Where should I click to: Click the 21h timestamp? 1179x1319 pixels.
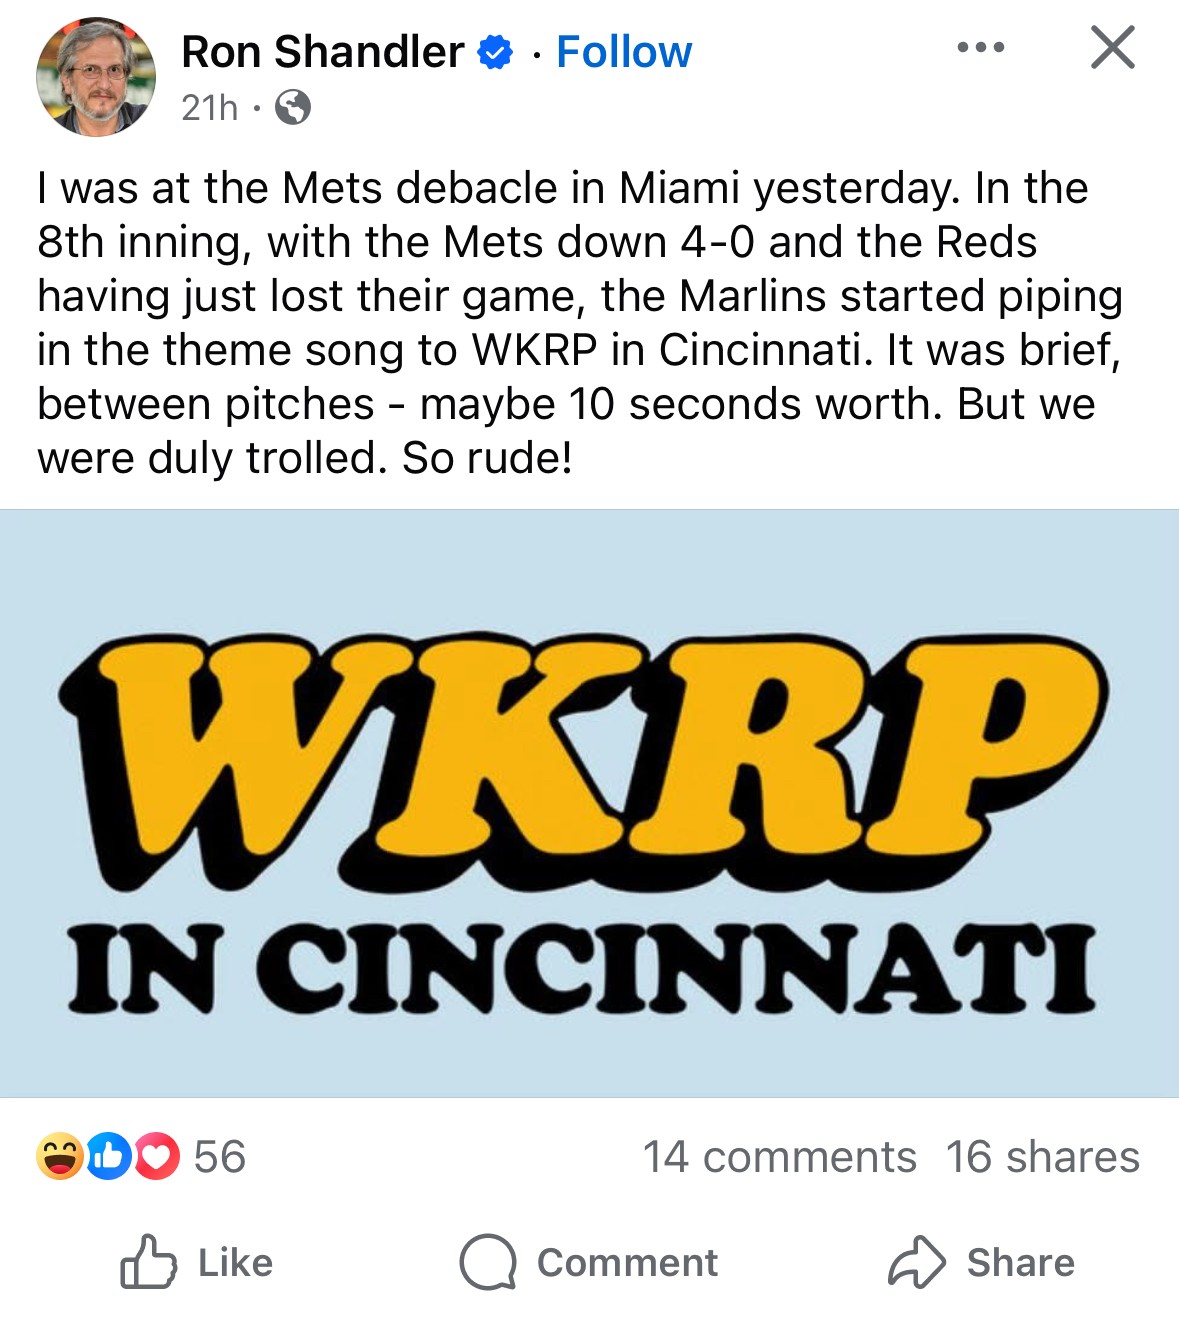[210, 106]
